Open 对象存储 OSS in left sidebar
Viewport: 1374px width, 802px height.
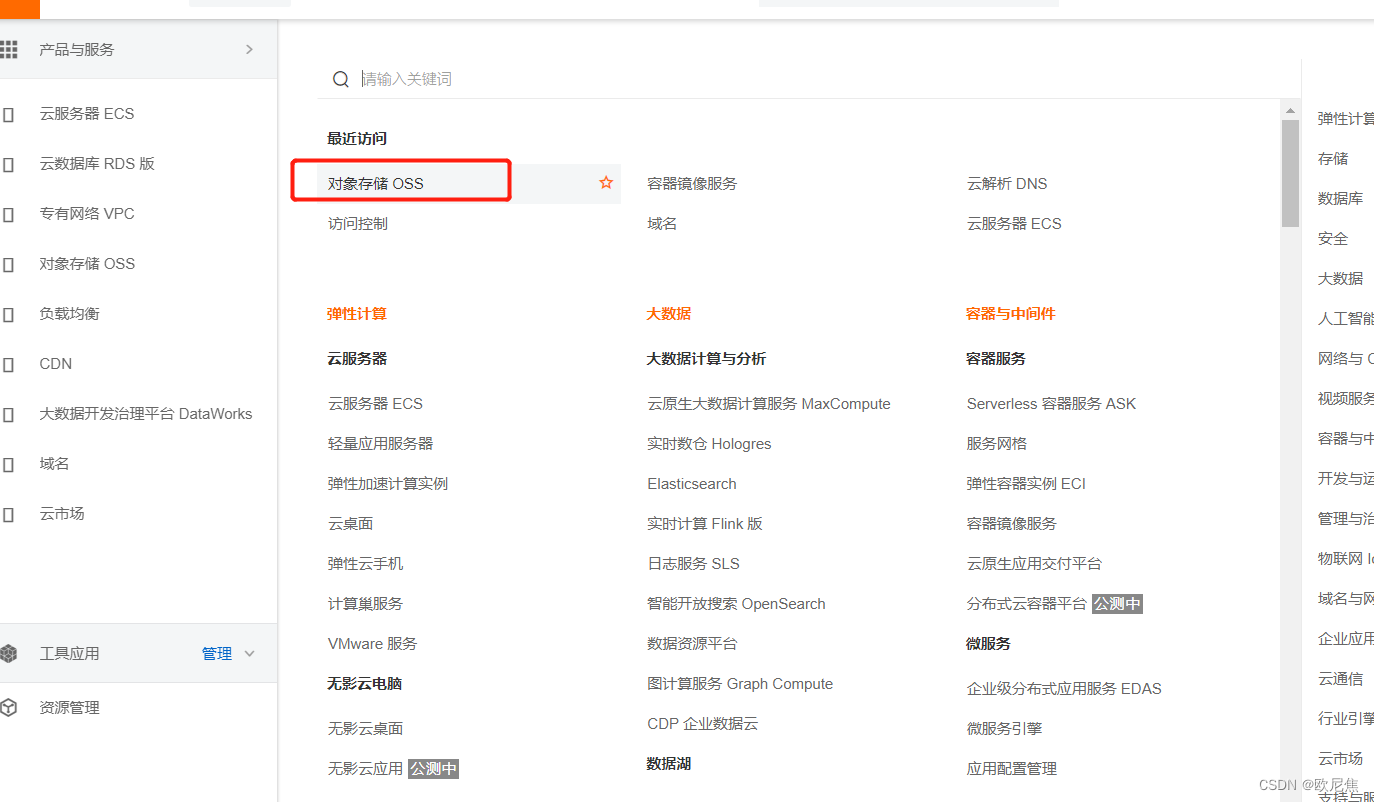[x=87, y=264]
